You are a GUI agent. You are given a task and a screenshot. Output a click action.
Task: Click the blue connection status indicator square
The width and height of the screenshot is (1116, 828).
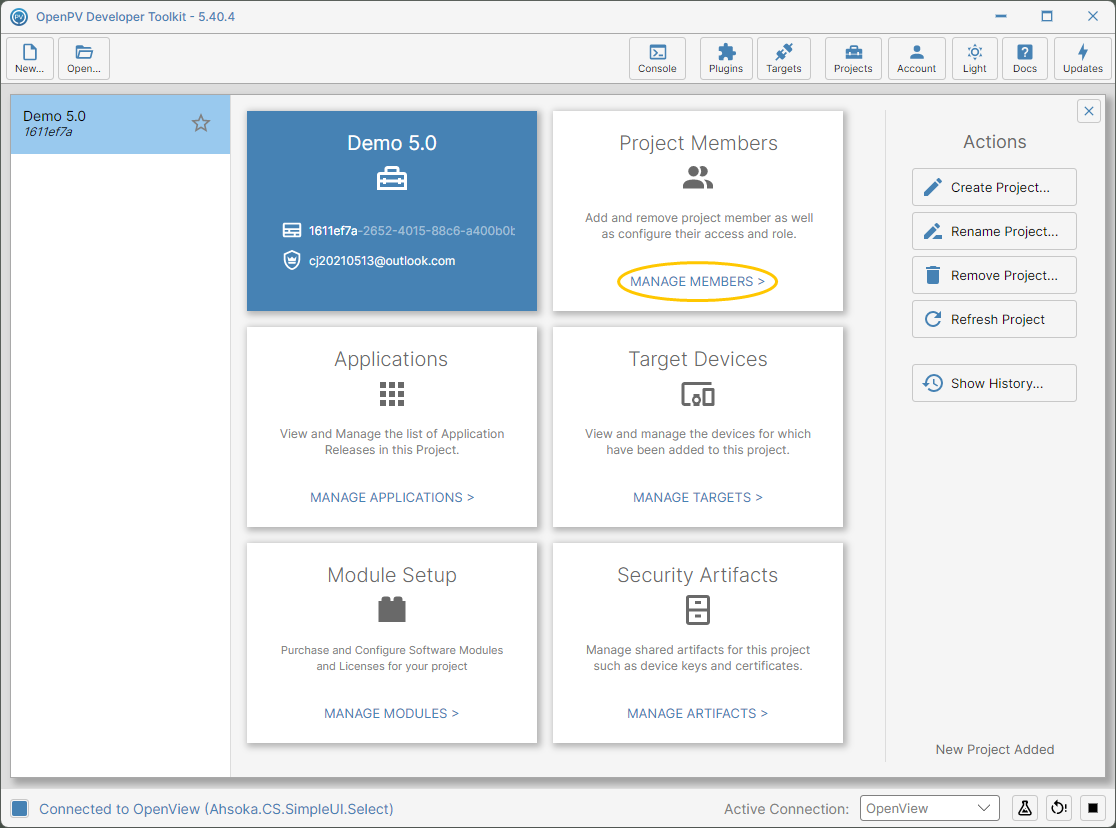[x=19, y=808]
